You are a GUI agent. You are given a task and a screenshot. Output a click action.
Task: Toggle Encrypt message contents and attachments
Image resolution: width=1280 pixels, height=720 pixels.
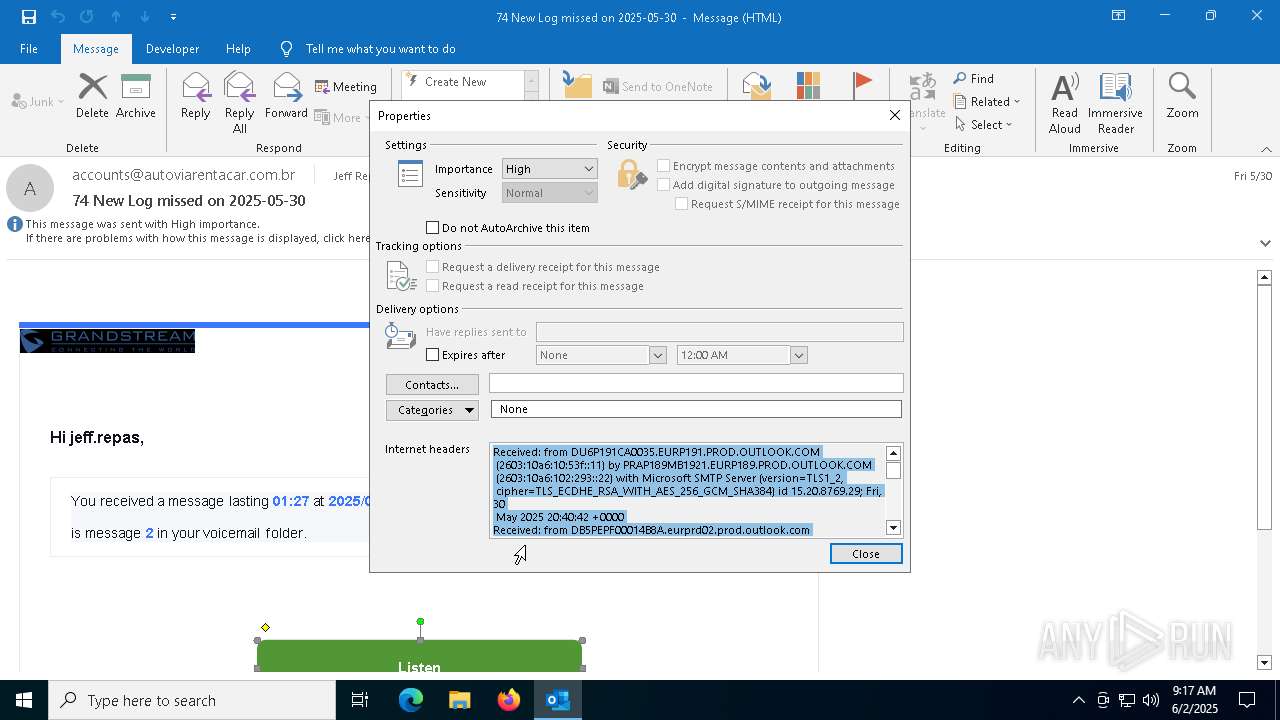pos(663,166)
